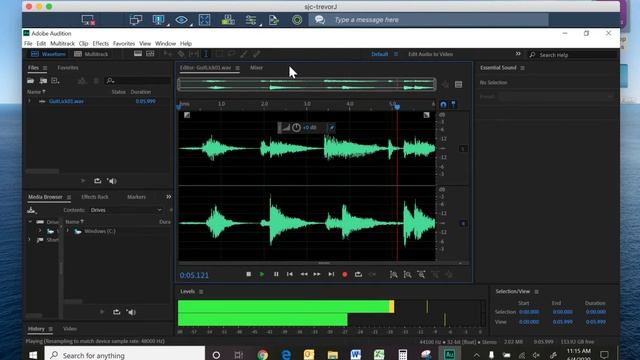The width and height of the screenshot is (640, 360).
Task: Open the Effects menu
Action: click(x=100, y=43)
